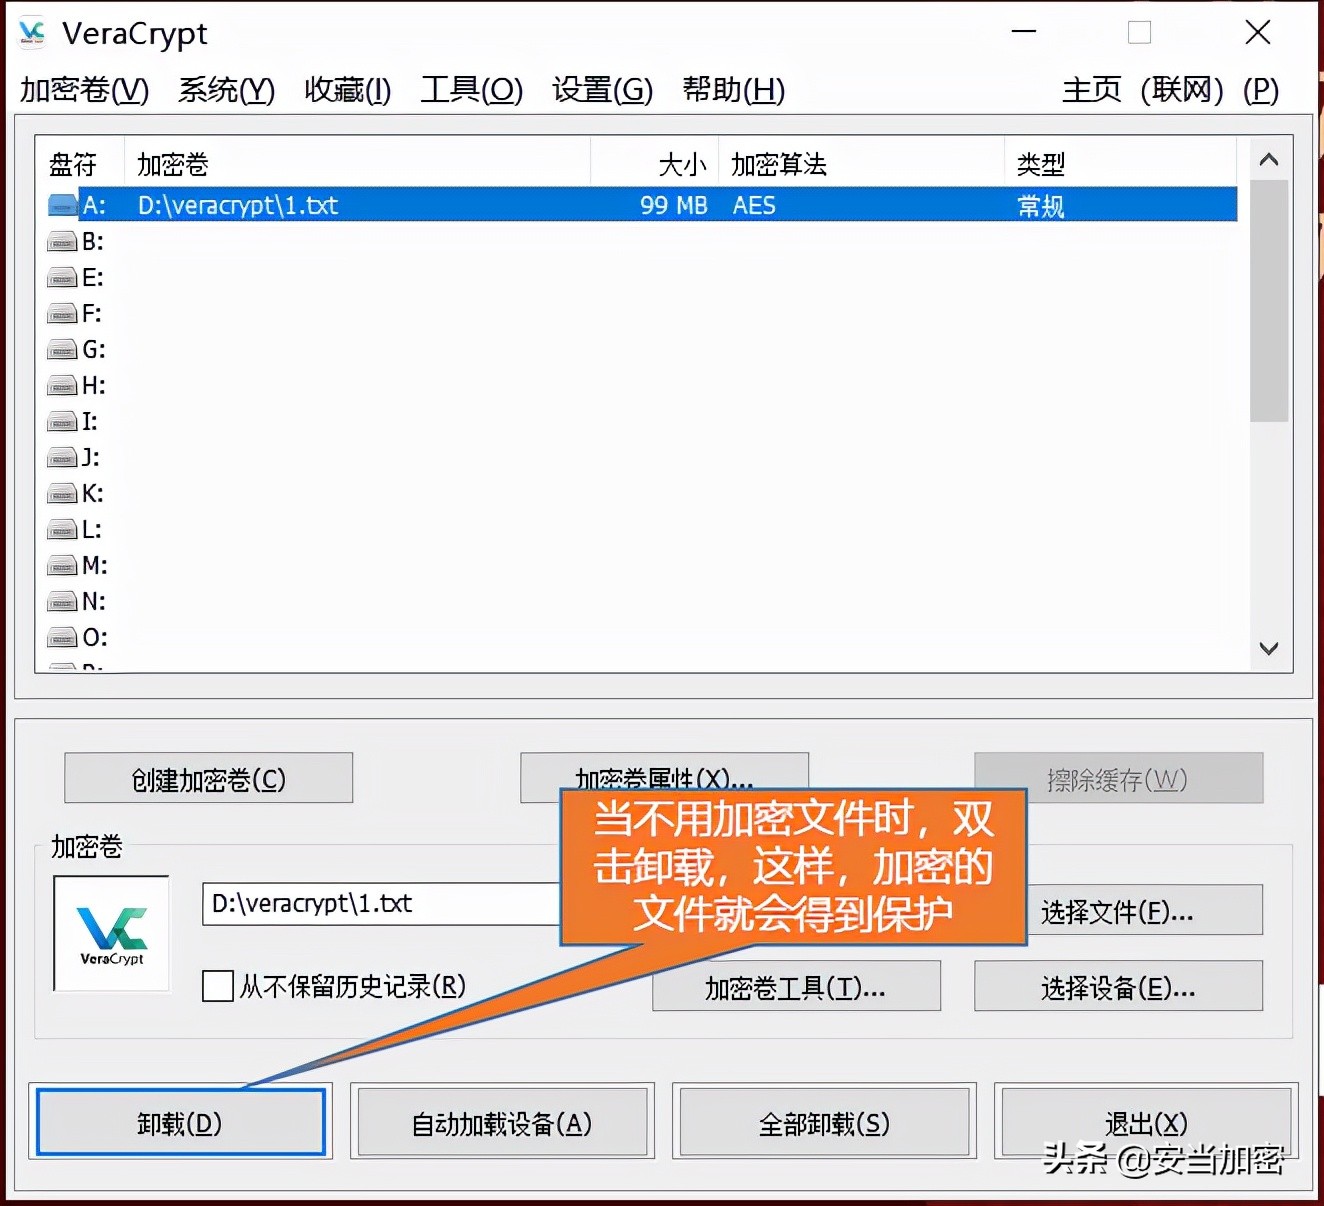Click the 卸载(D) button to dismount

click(180, 1121)
